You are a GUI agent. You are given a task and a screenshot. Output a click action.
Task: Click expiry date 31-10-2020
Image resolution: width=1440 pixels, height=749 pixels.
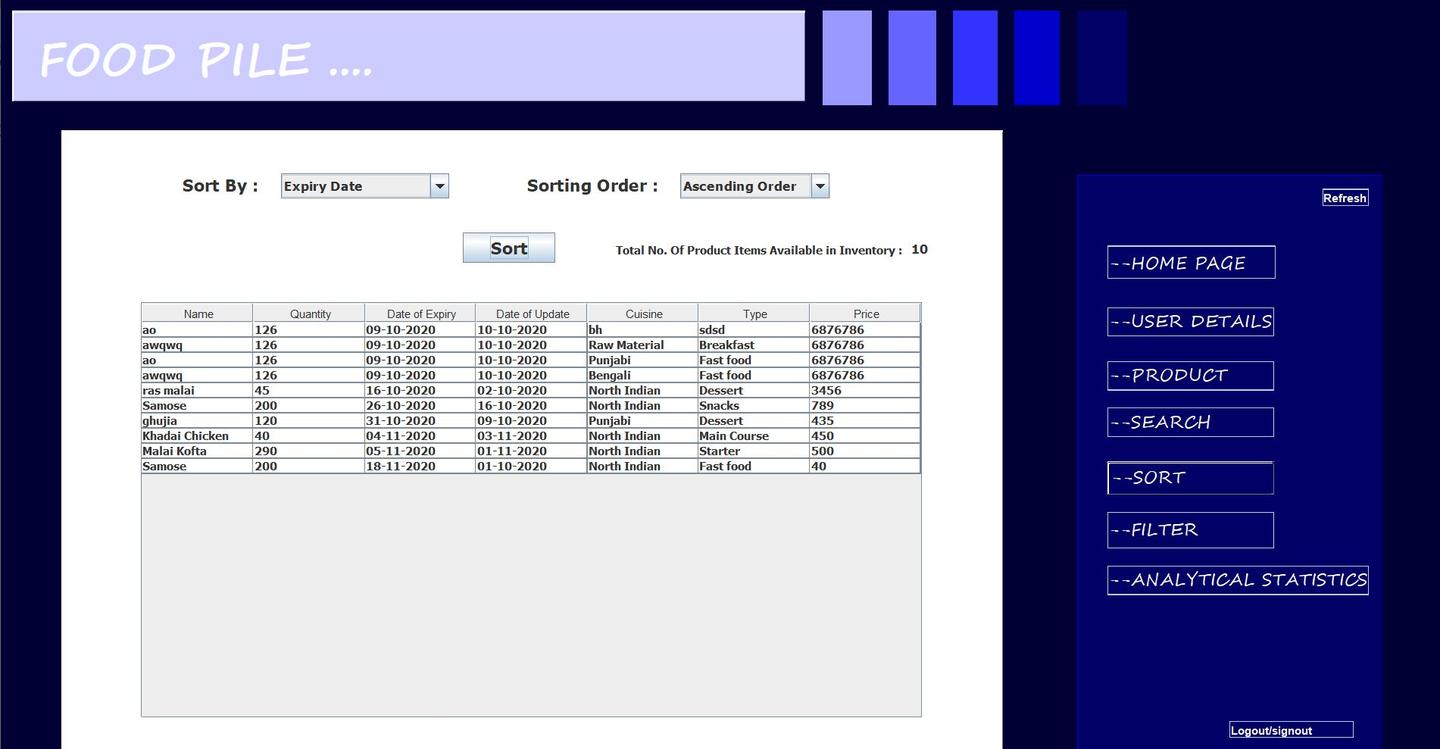(420, 420)
